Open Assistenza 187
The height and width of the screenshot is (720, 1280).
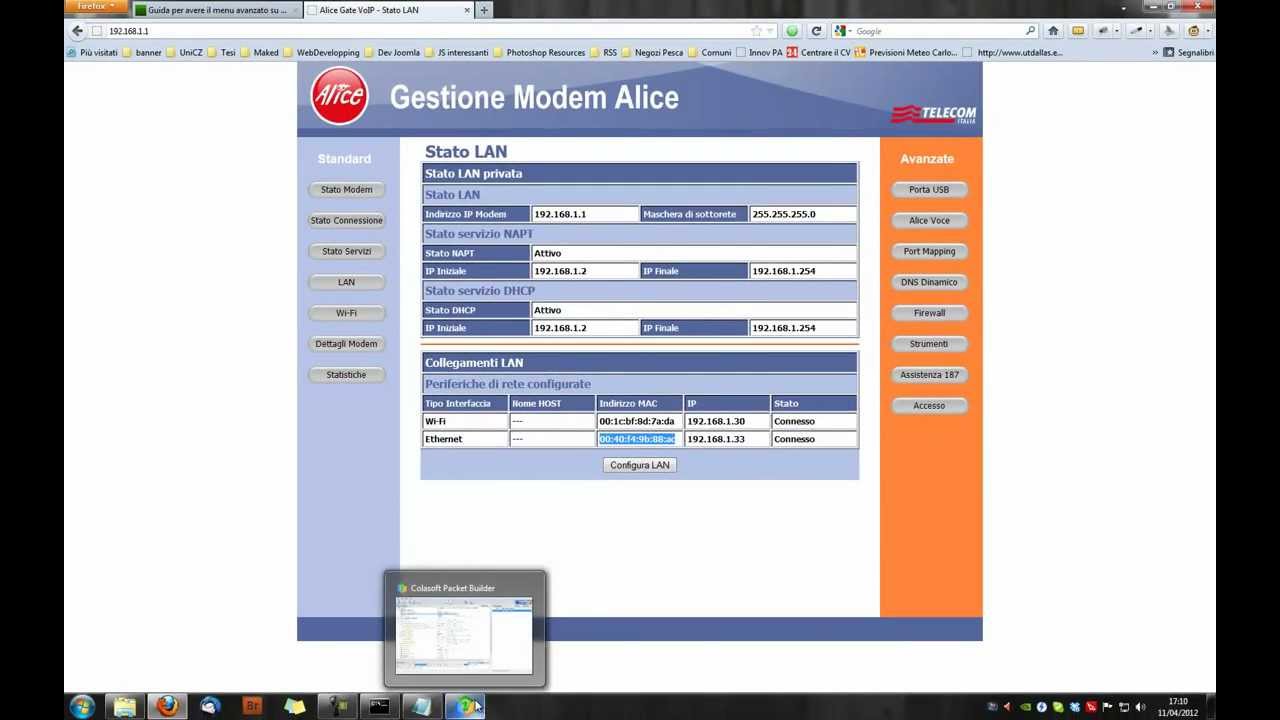pyautogui.click(x=929, y=375)
